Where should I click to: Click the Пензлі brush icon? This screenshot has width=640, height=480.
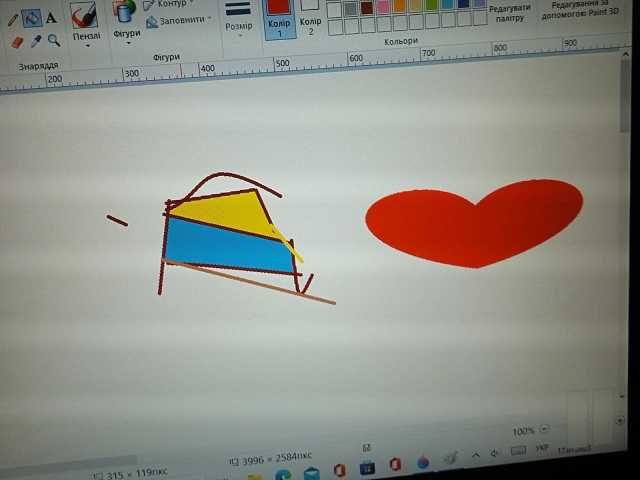[x=85, y=14]
